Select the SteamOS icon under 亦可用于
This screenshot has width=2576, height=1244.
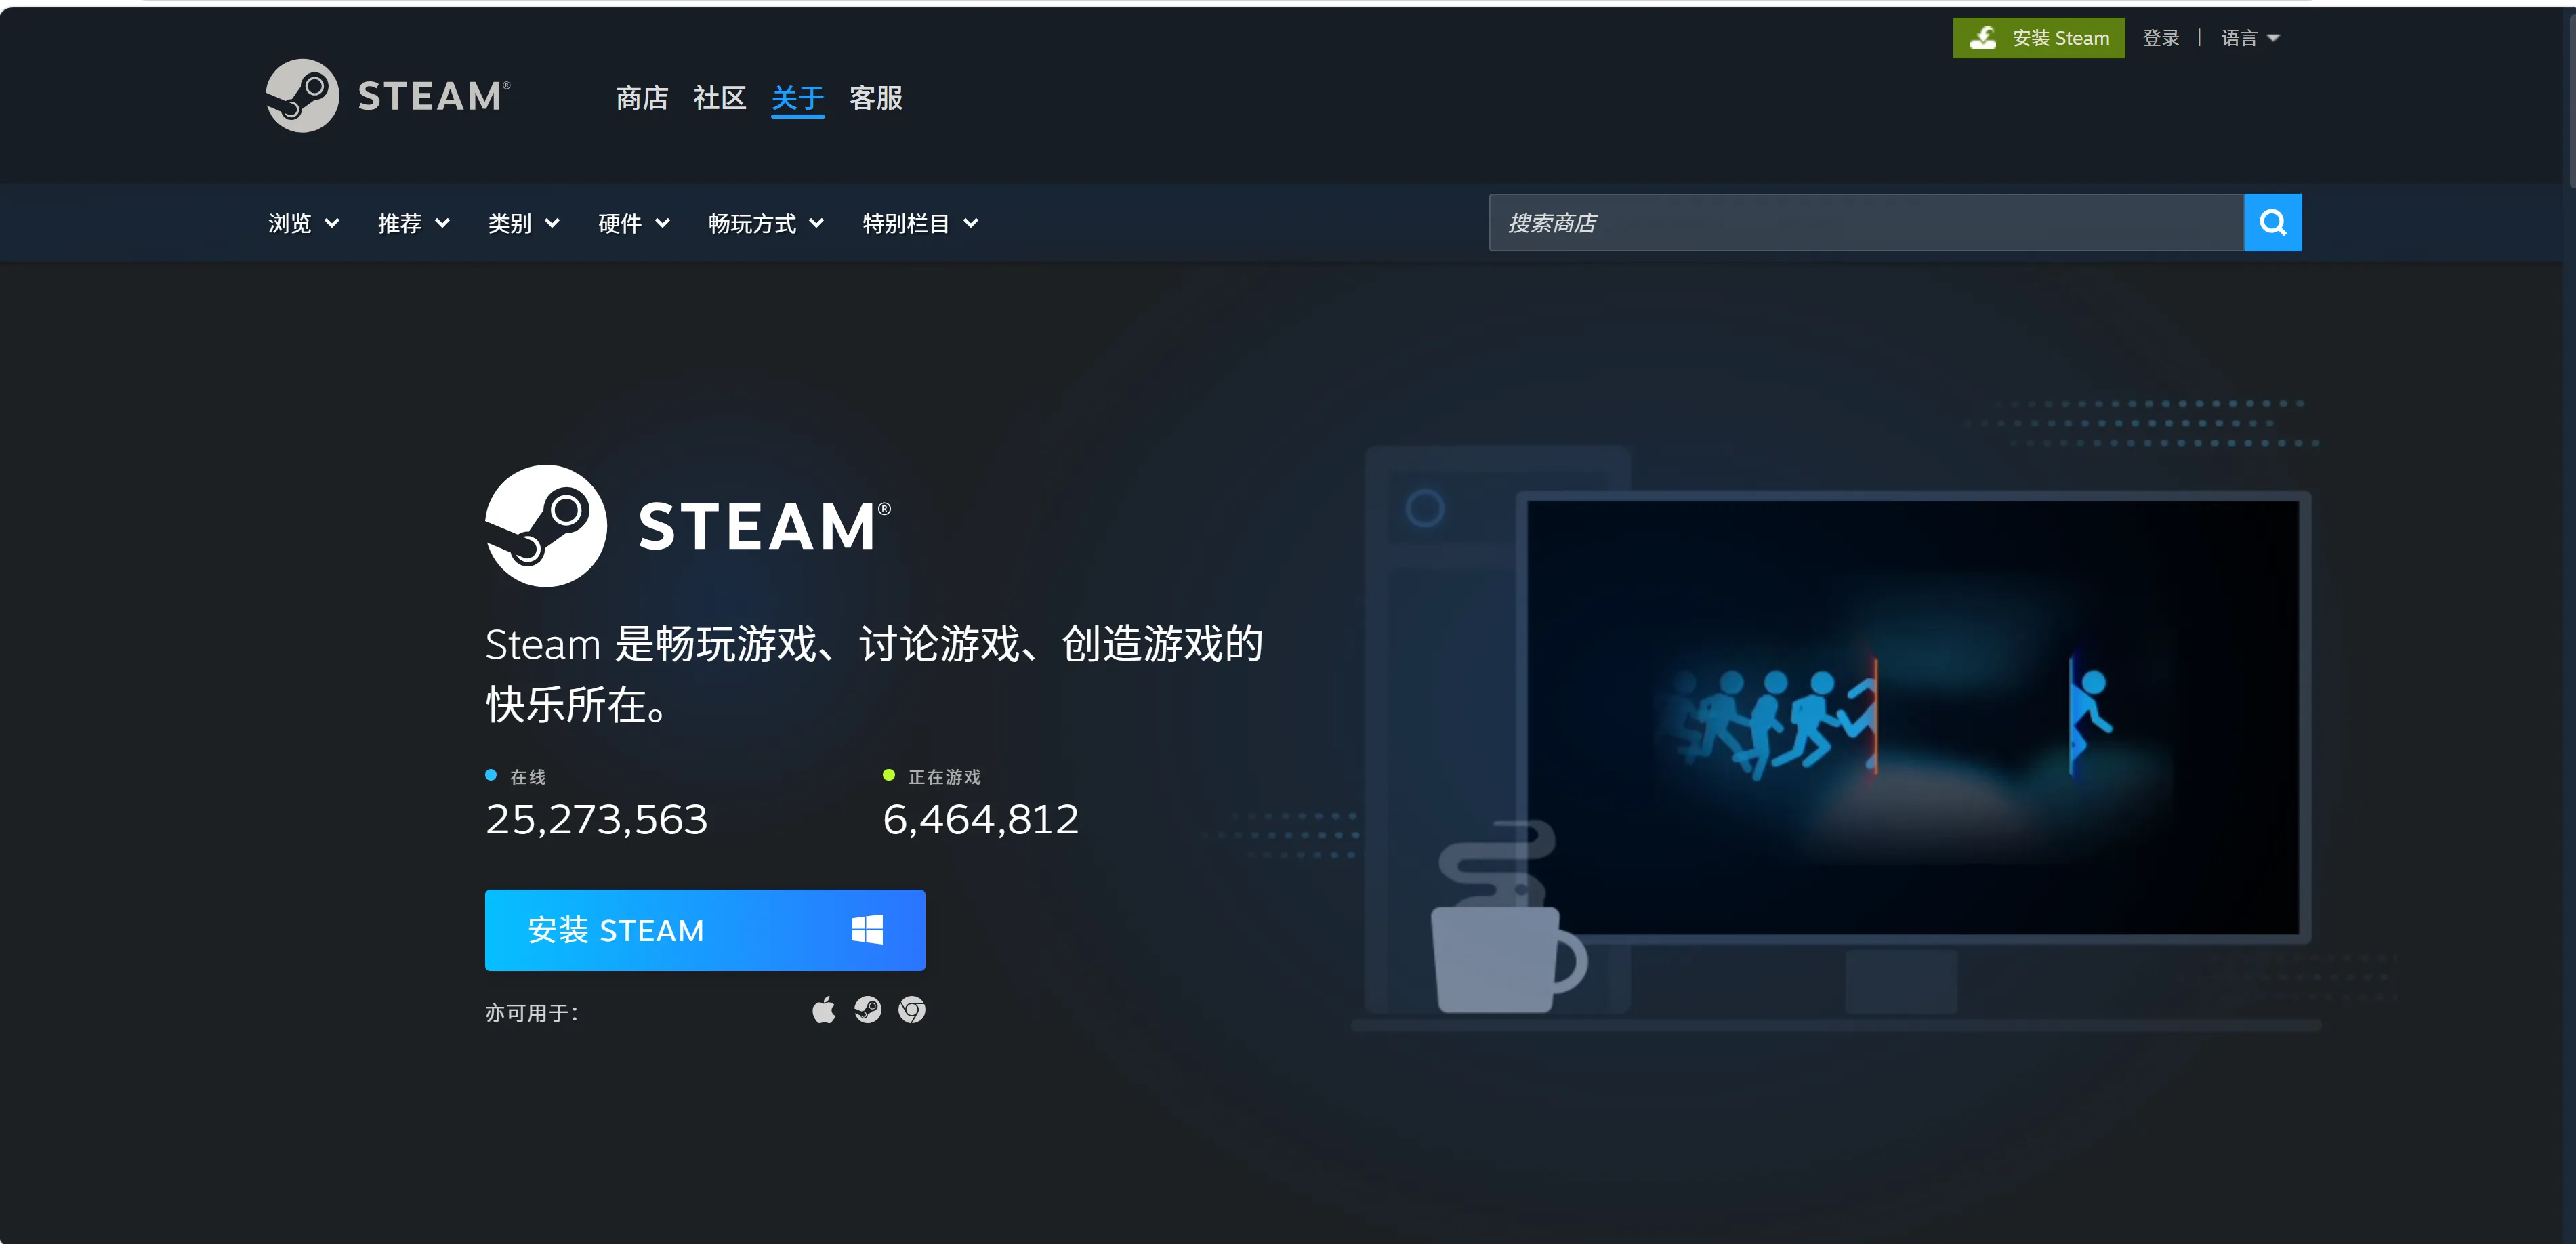pyautogui.click(x=867, y=1010)
